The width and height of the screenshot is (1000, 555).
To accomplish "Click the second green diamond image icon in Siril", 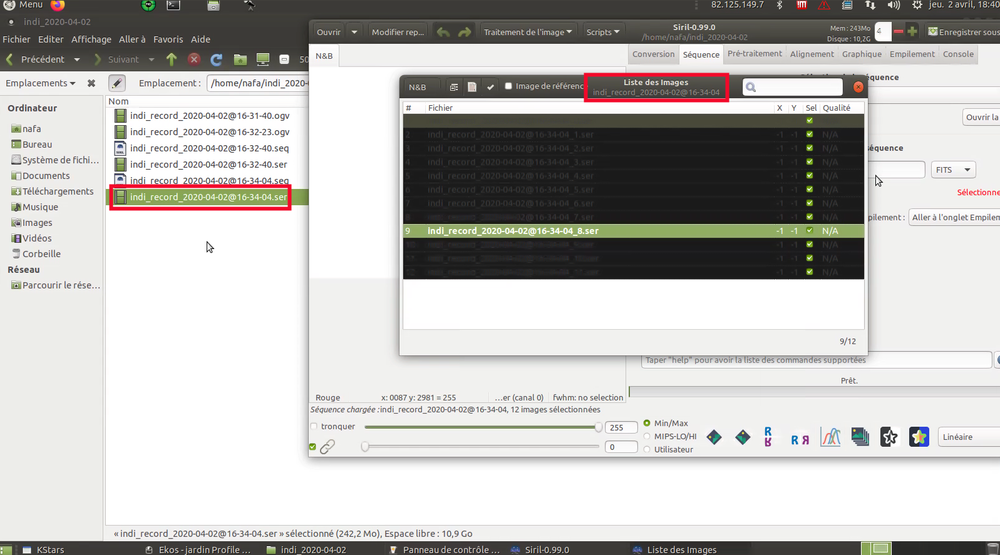I will click(743, 437).
